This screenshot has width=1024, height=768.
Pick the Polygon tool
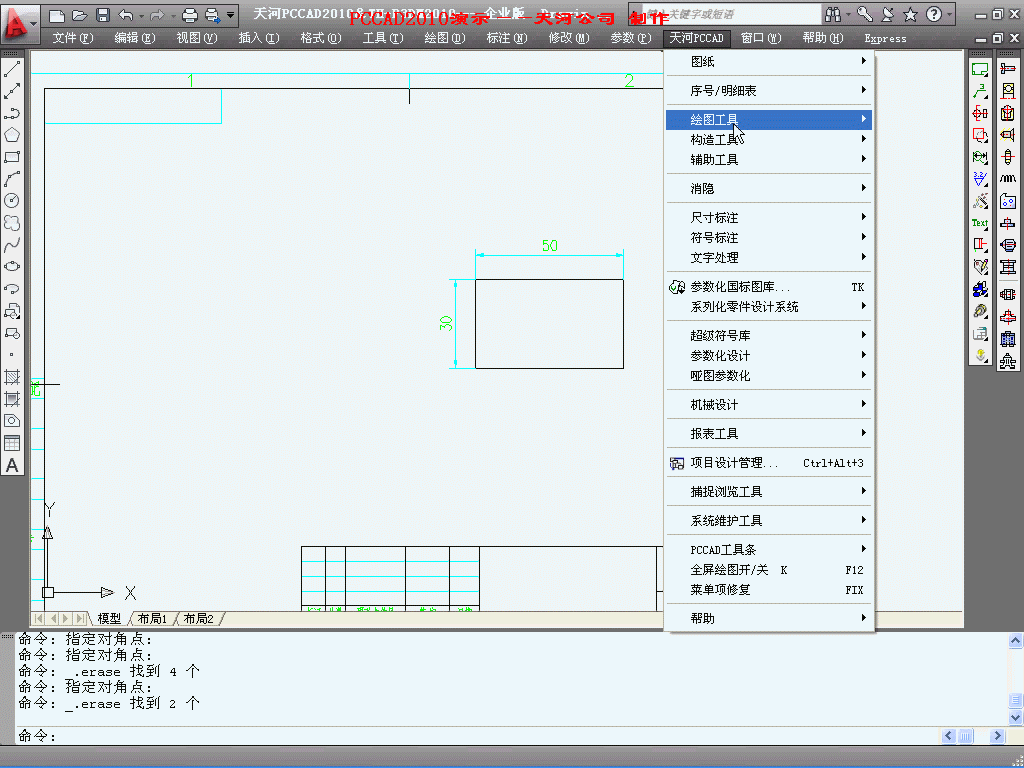[x=12, y=135]
